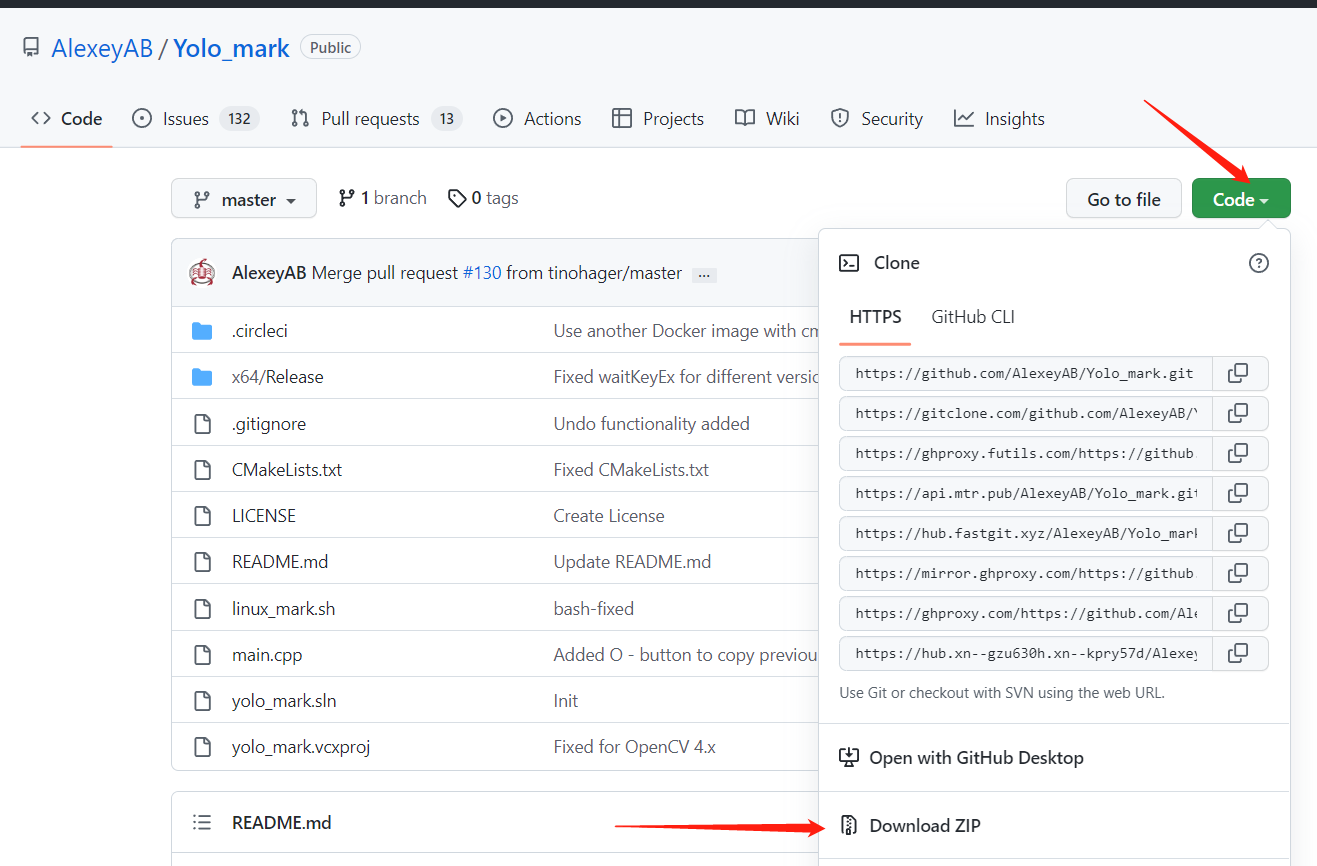This screenshot has height=866, width=1317.
Task: Click Download ZIP
Action: pos(924,826)
